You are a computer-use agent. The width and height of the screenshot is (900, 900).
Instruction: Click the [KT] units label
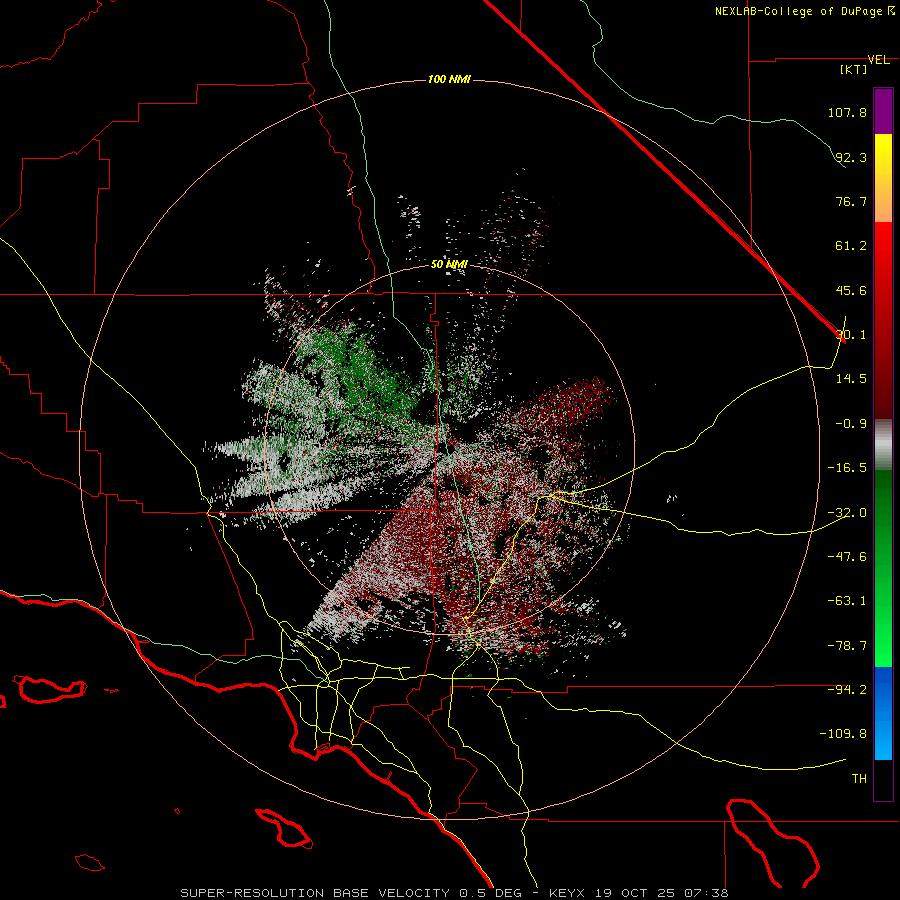point(854,69)
